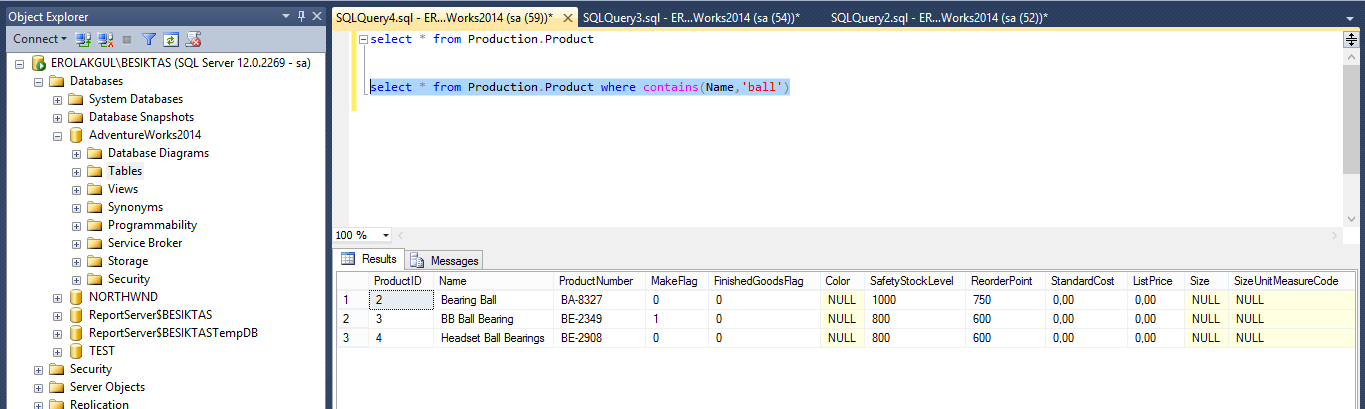This screenshot has height=409, width=1365.
Task: Expand the Tables folder node
Action: pos(77,171)
